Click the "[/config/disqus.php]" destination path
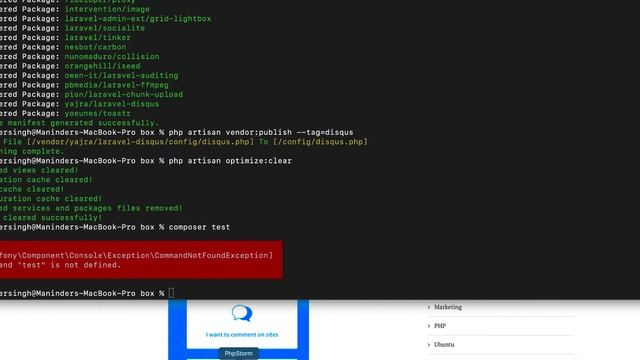The image size is (640, 360). click(320, 142)
